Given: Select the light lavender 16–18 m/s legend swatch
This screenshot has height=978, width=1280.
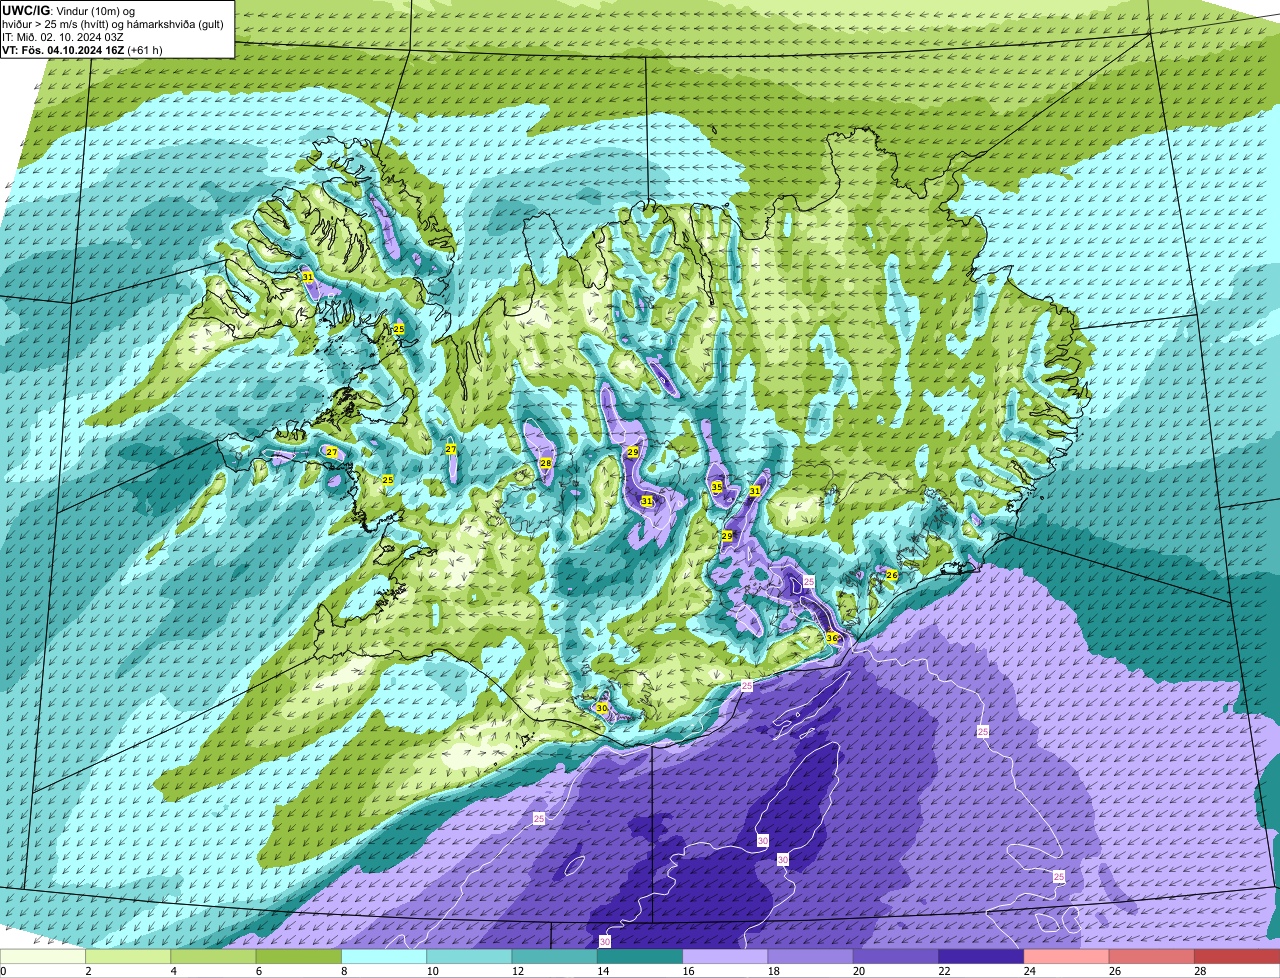Looking at the screenshot, I should (x=725, y=957).
